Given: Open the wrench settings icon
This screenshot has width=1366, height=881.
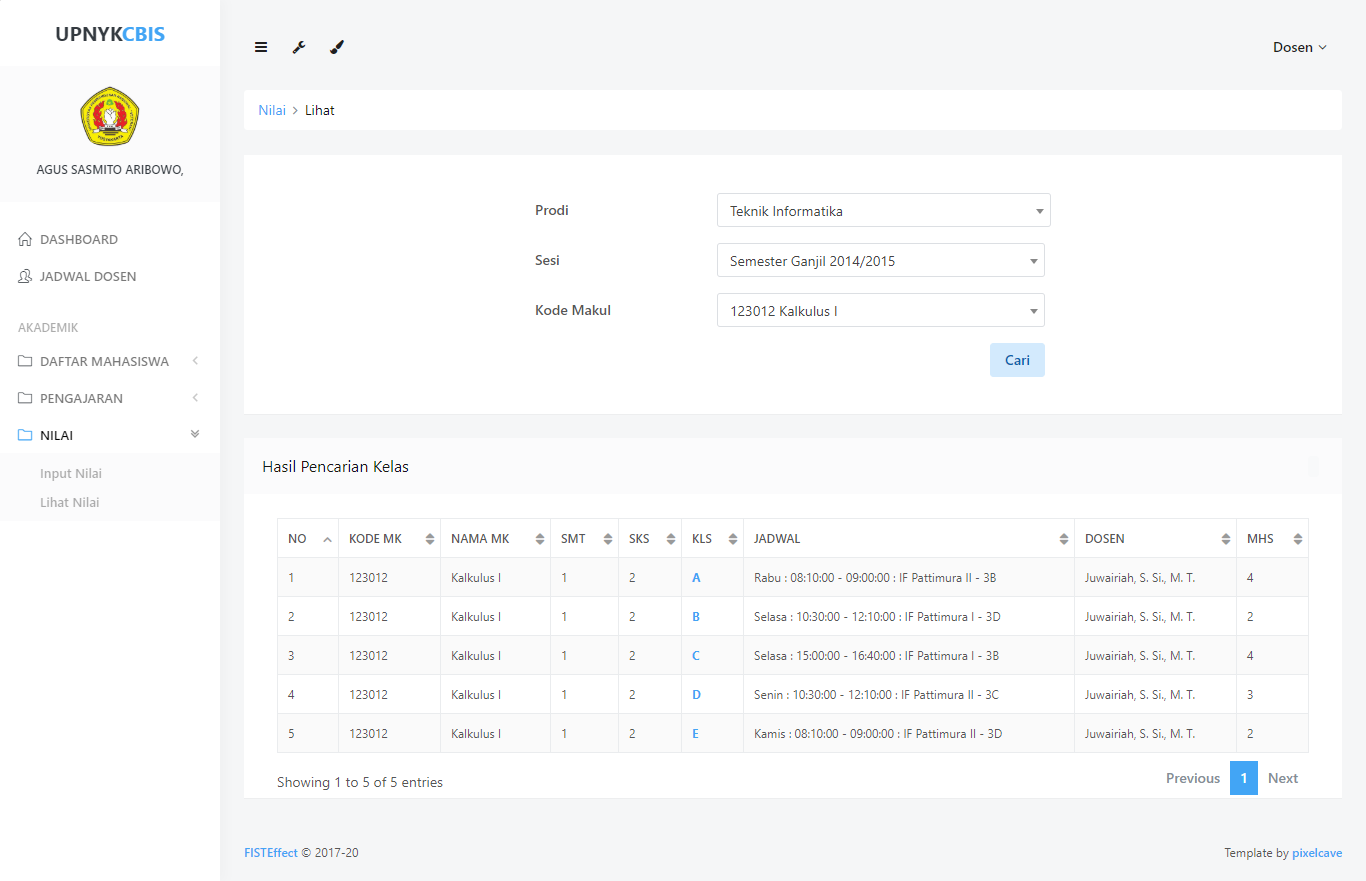Looking at the screenshot, I should coord(298,47).
